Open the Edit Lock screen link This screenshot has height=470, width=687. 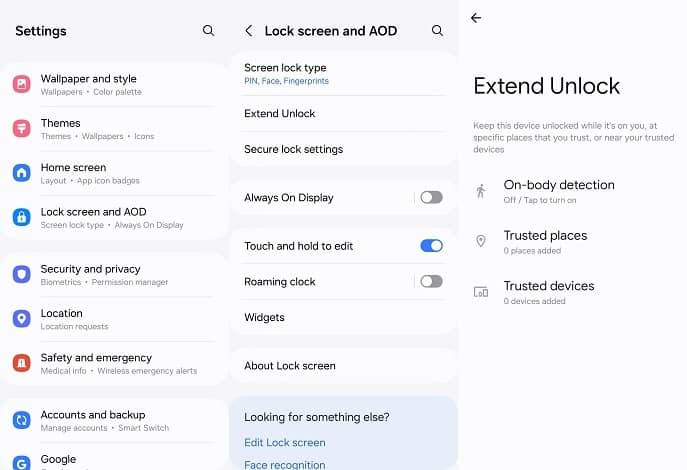point(285,442)
